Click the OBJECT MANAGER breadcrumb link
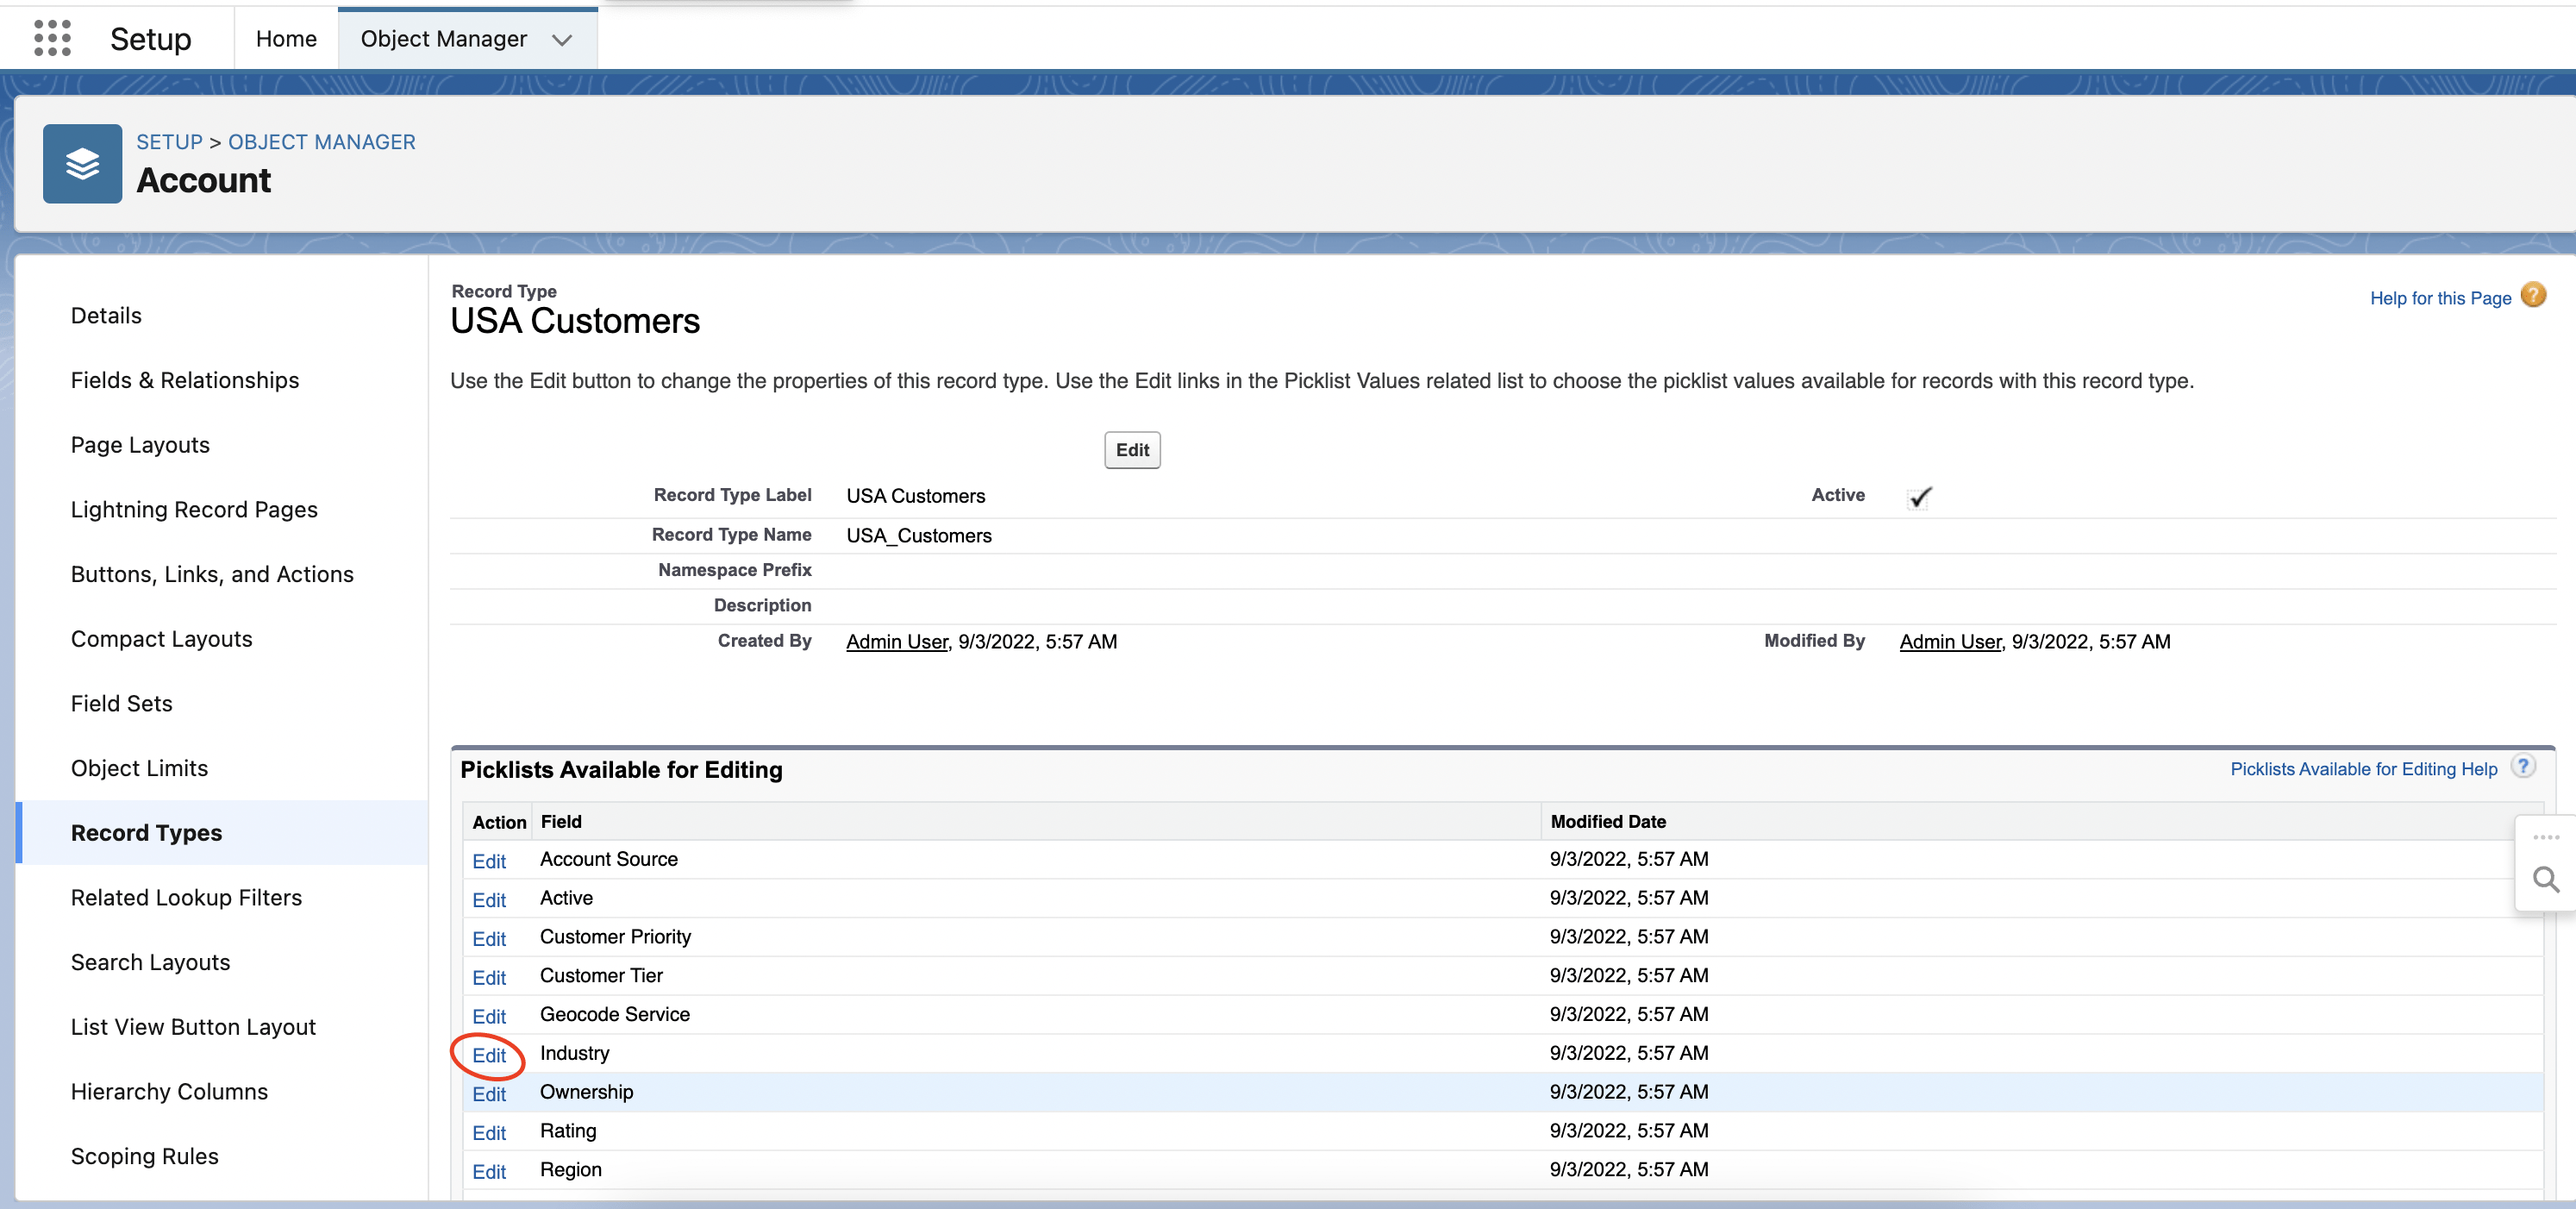This screenshot has height=1209, width=2576. [x=321, y=142]
